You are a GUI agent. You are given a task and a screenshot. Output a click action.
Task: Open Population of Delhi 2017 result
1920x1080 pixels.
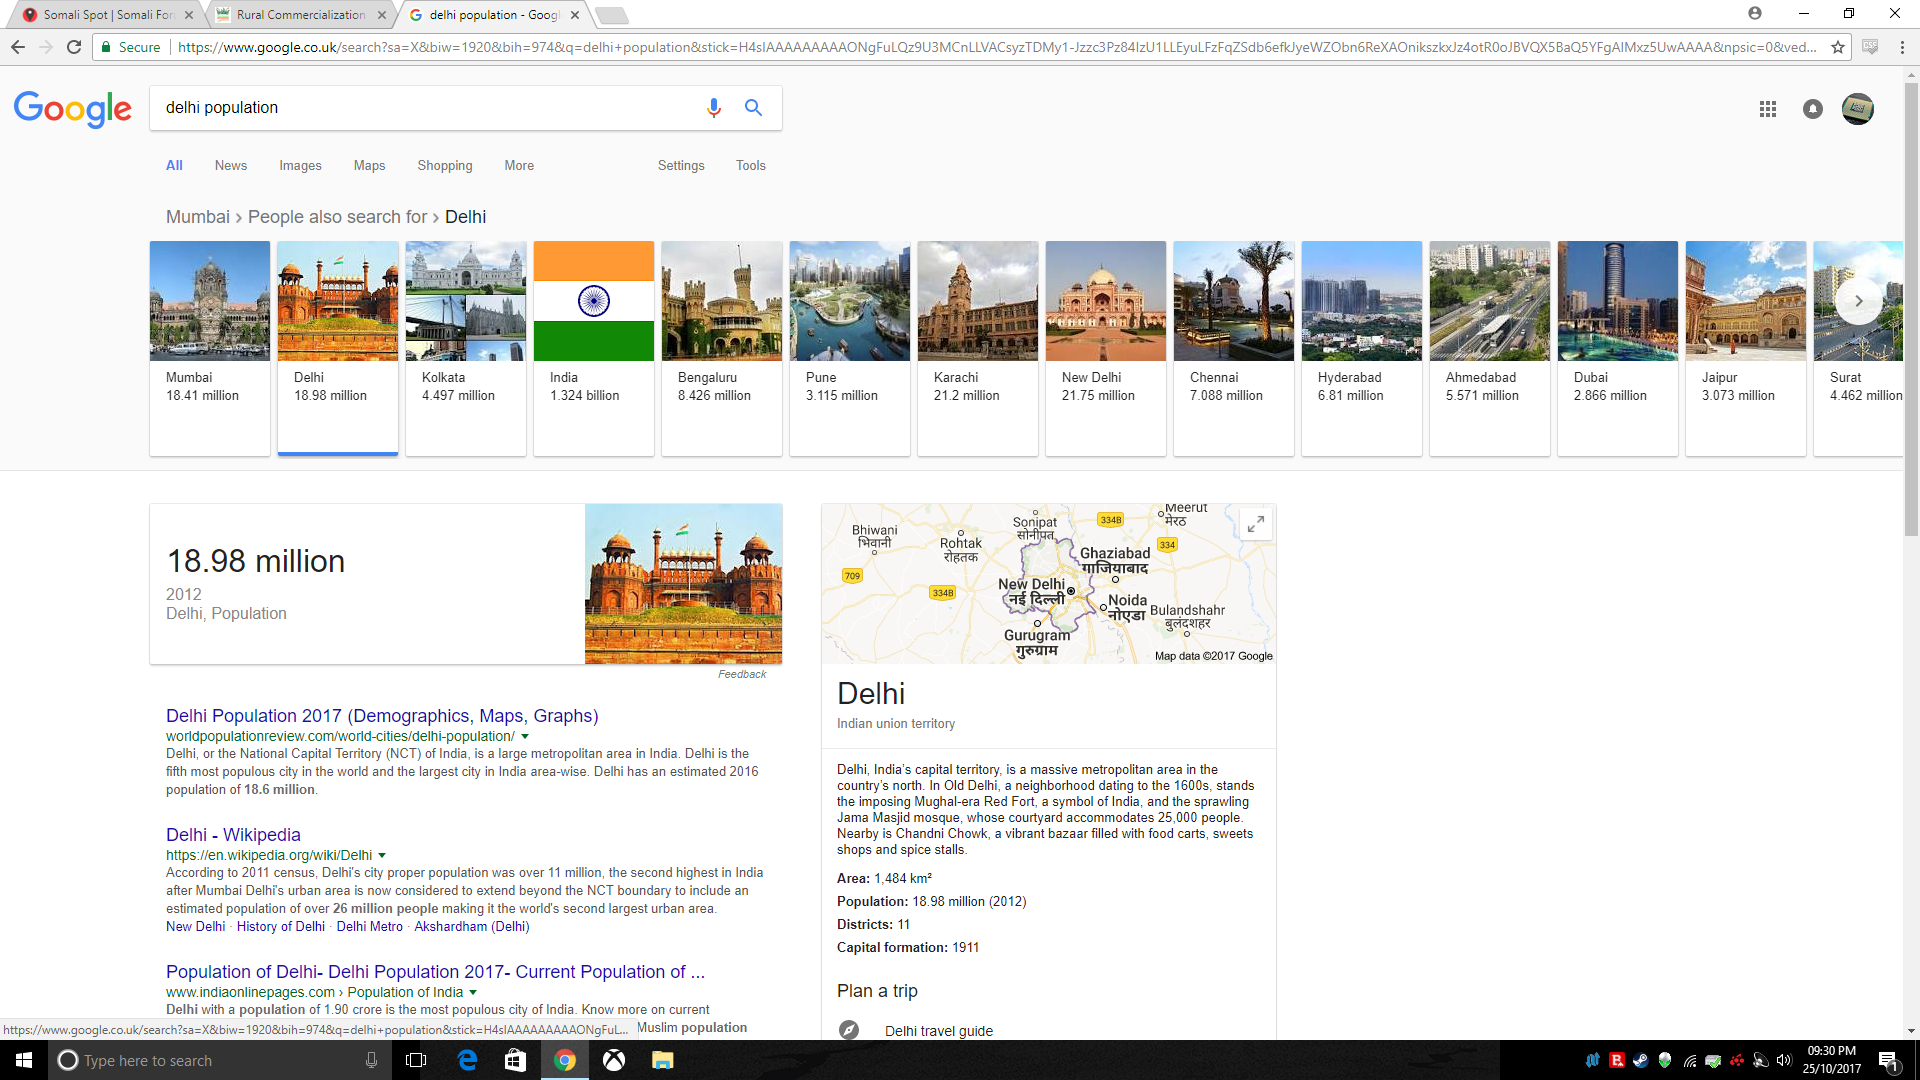(x=435, y=972)
